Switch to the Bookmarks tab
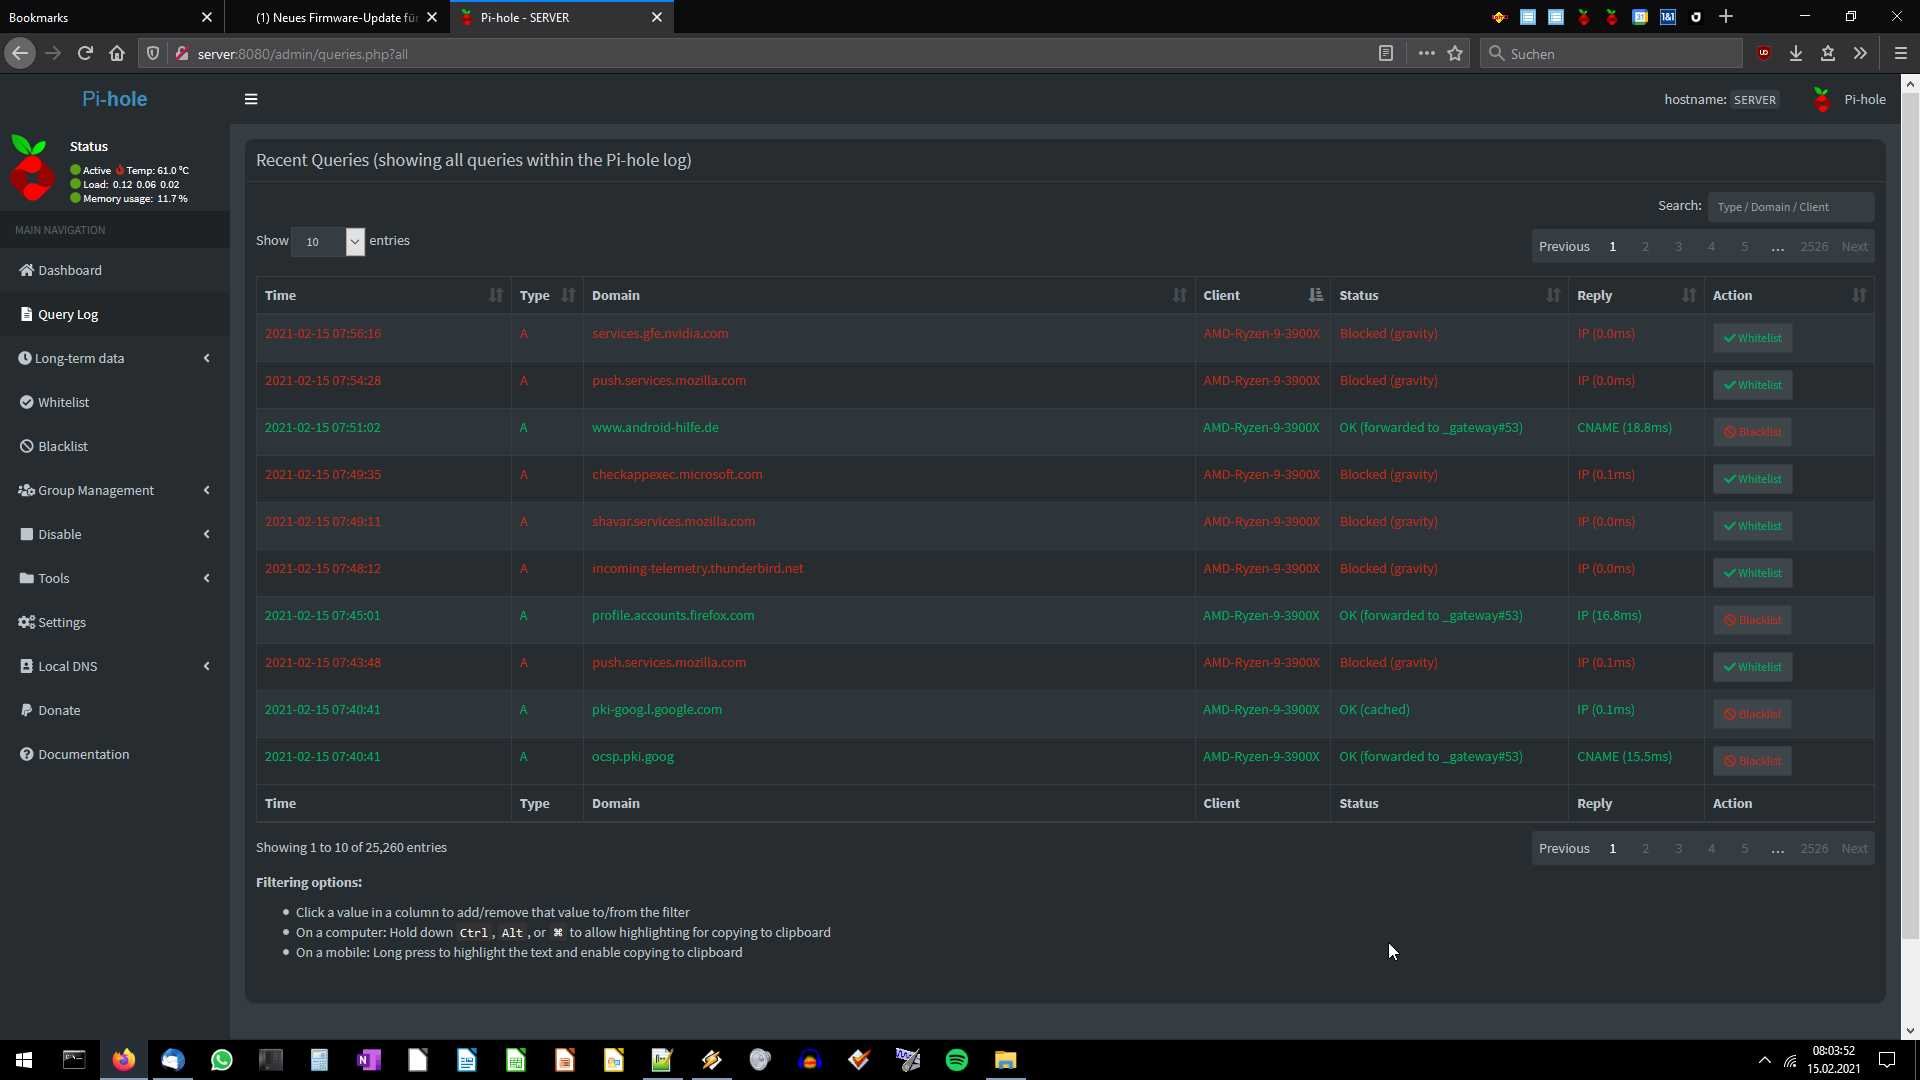Image resolution: width=1920 pixels, height=1080 pixels. pos(100,17)
